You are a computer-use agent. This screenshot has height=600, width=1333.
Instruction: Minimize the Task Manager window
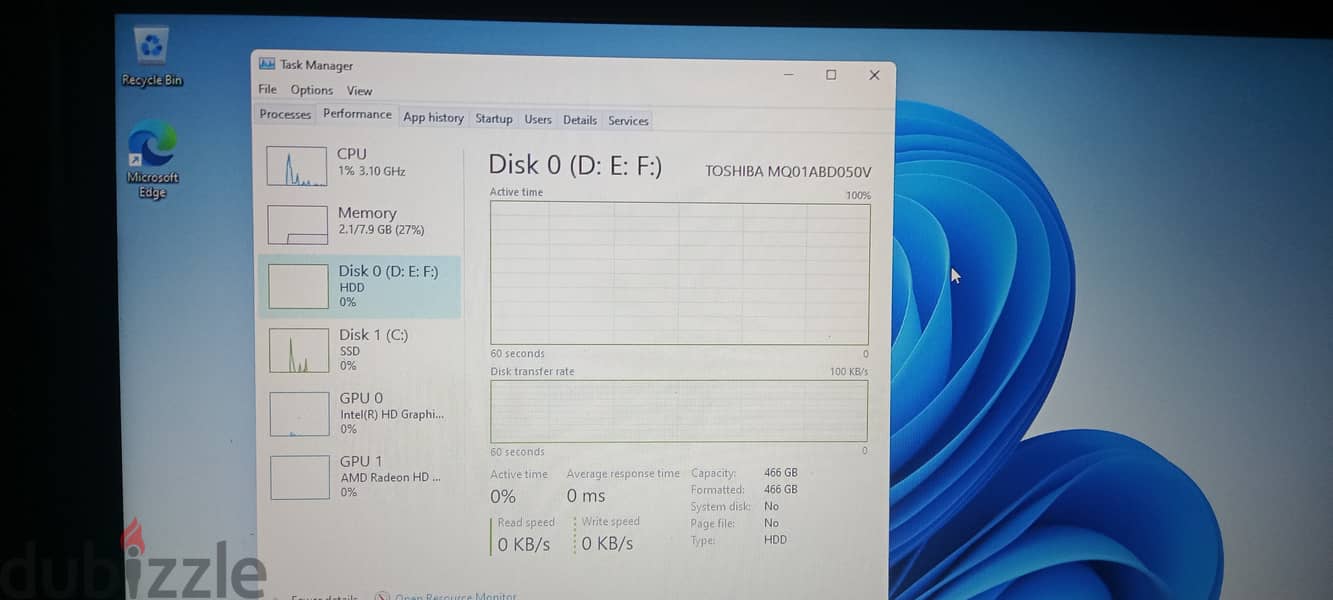click(789, 74)
